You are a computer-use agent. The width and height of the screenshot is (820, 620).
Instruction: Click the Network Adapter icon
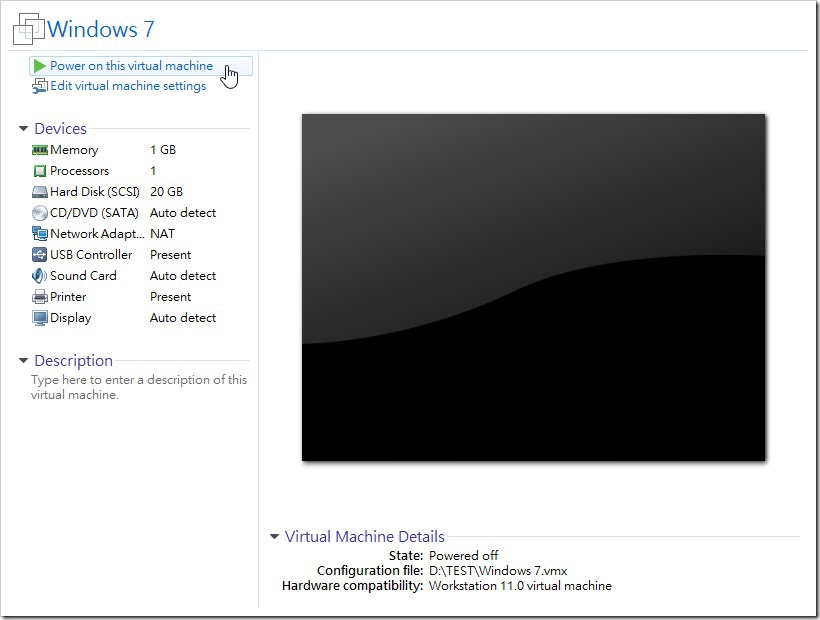(40, 234)
